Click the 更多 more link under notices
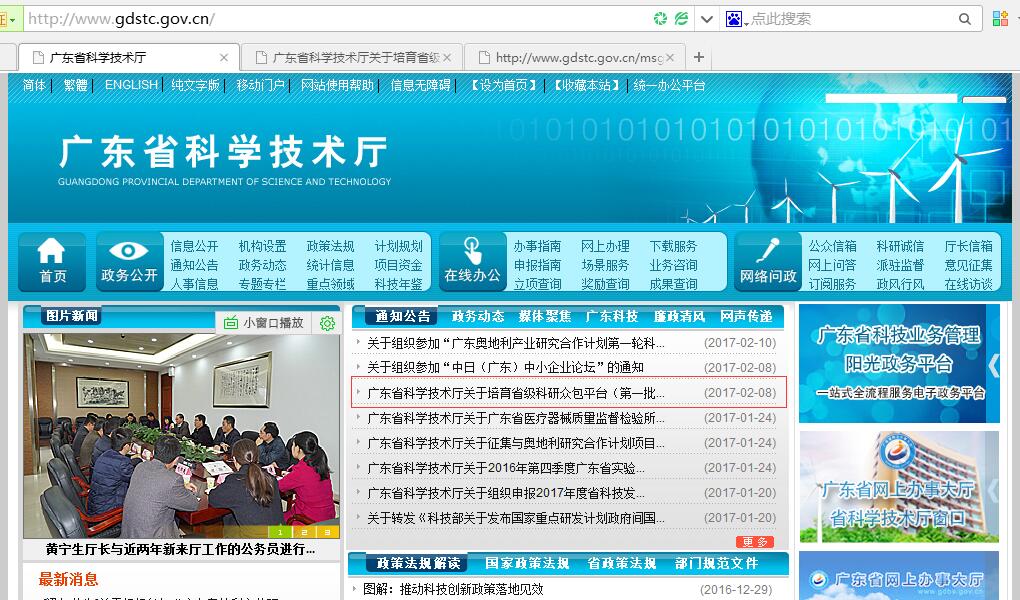 coord(754,542)
